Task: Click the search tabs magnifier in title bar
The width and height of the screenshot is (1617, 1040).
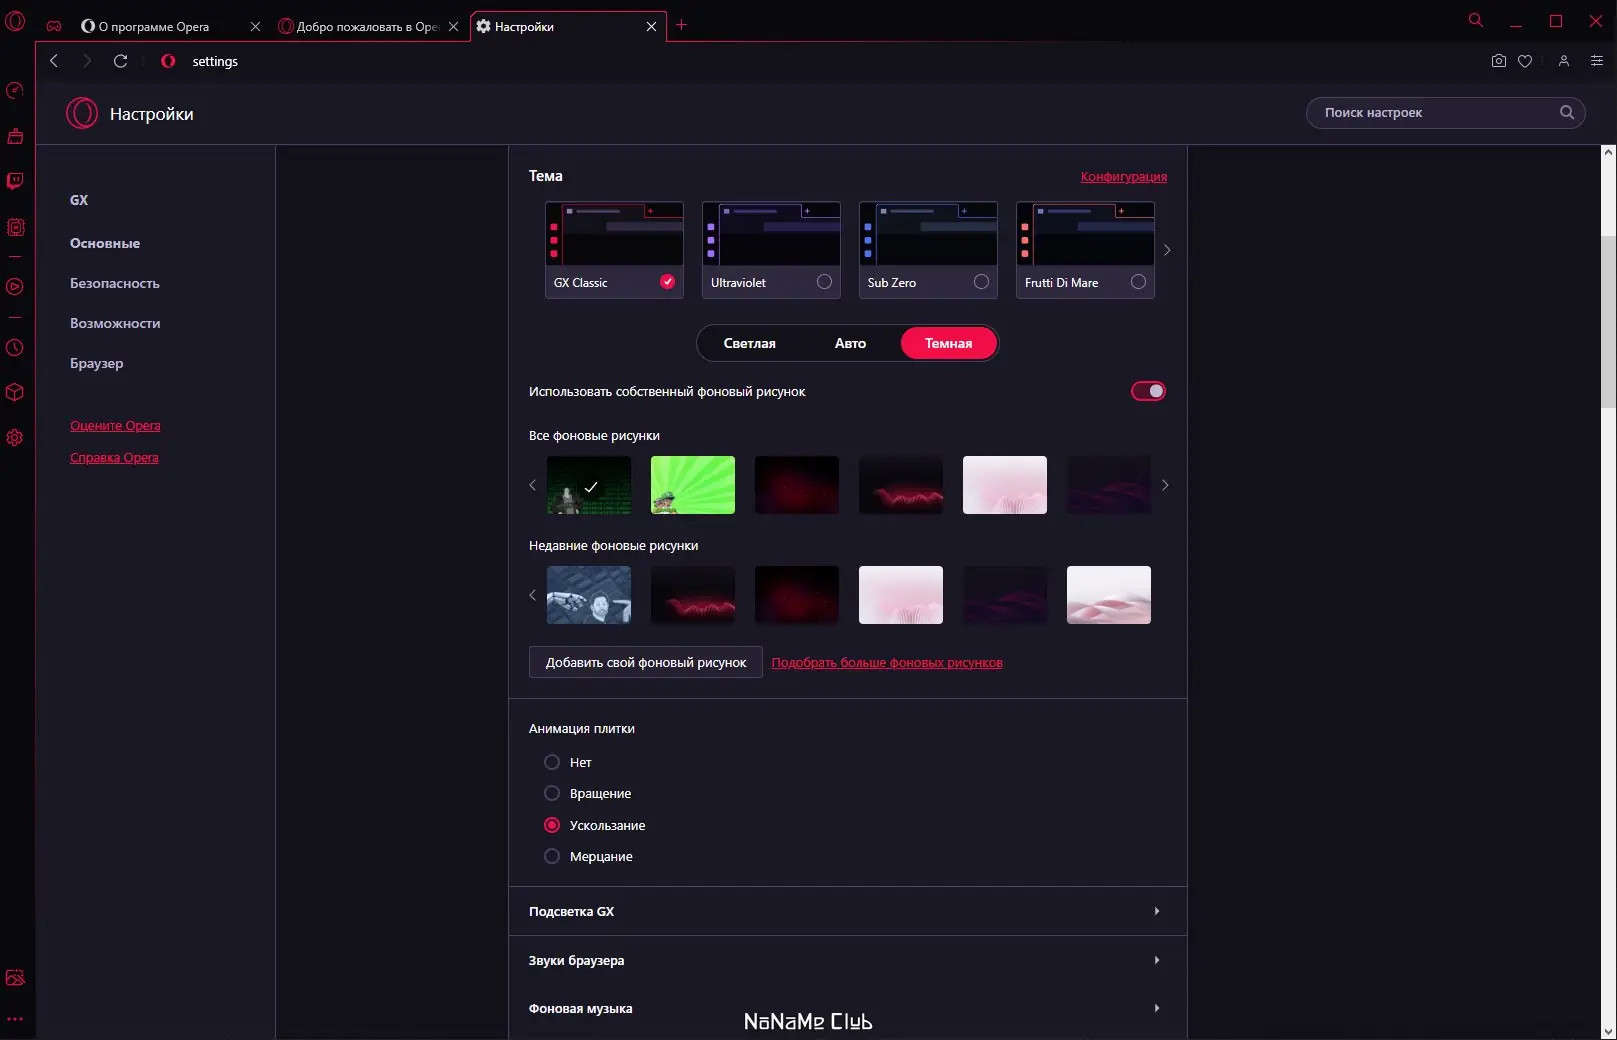Action: [x=1475, y=20]
